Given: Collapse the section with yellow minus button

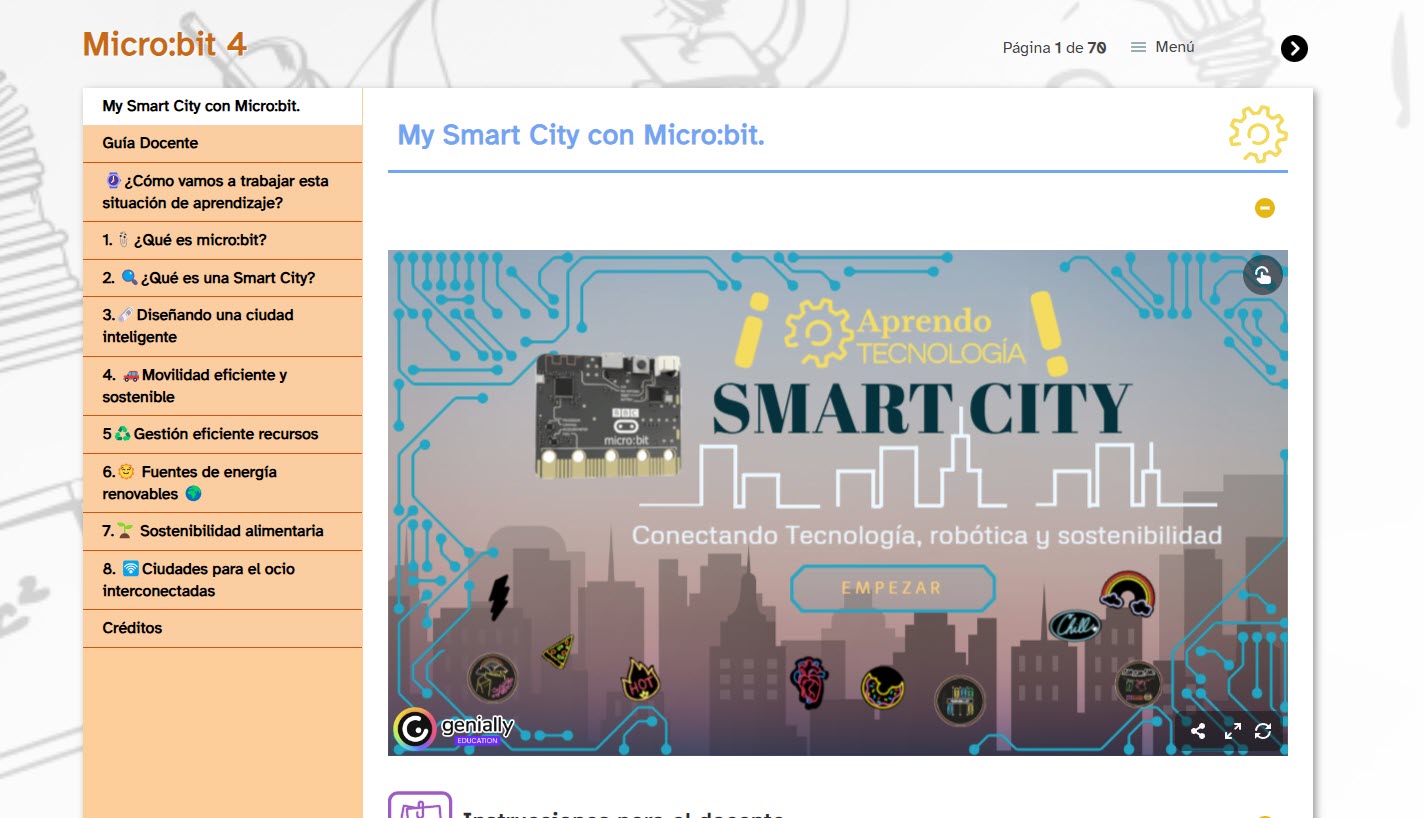Looking at the screenshot, I should click(1265, 208).
